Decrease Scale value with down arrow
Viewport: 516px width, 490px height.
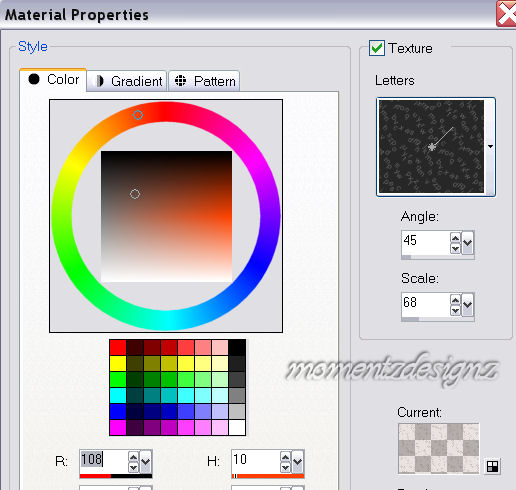coord(455,311)
